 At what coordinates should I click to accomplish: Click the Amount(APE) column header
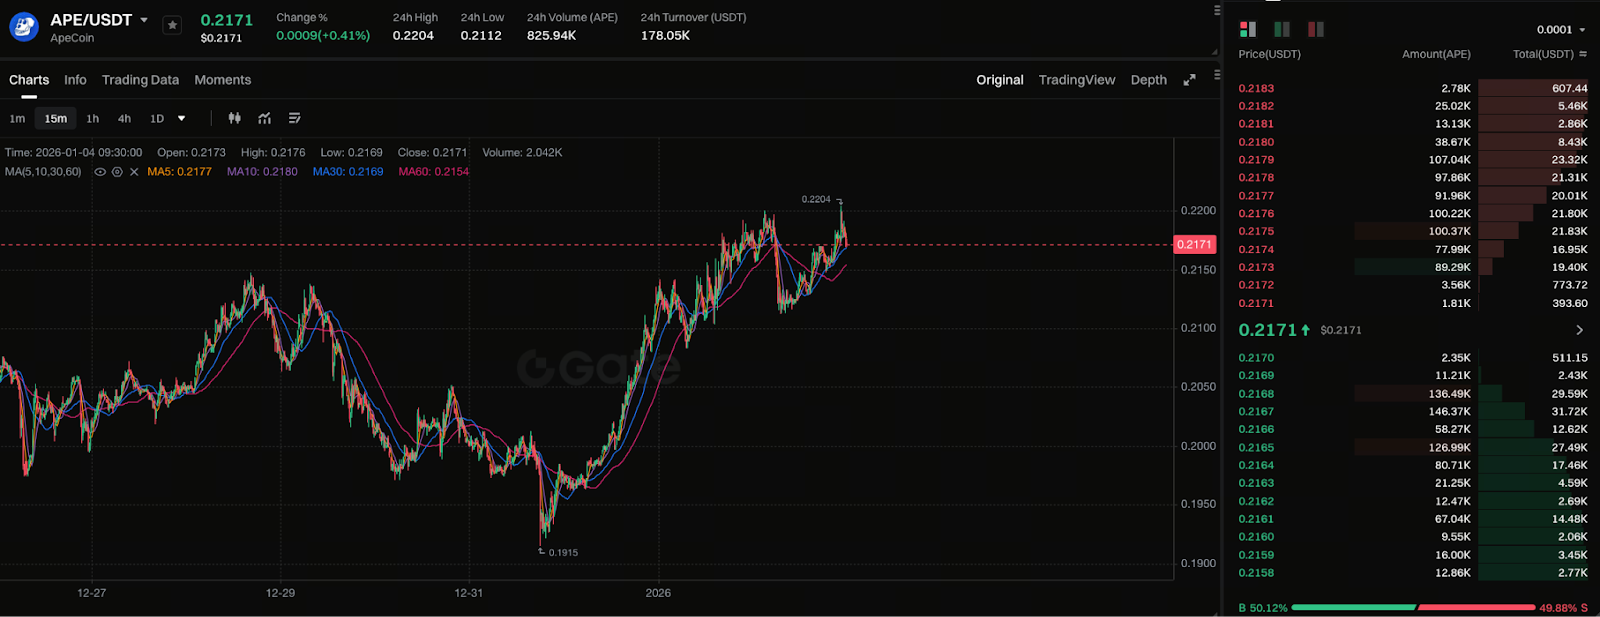coord(1436,54)
